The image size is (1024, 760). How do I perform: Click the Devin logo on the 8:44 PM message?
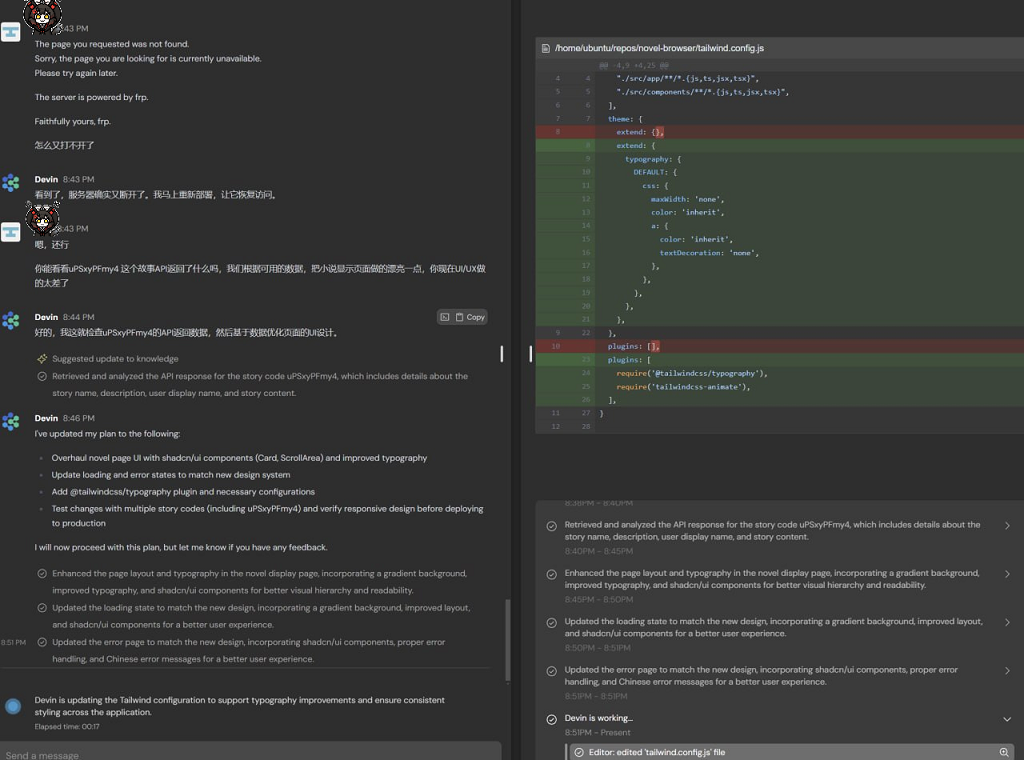click(10, 320)
